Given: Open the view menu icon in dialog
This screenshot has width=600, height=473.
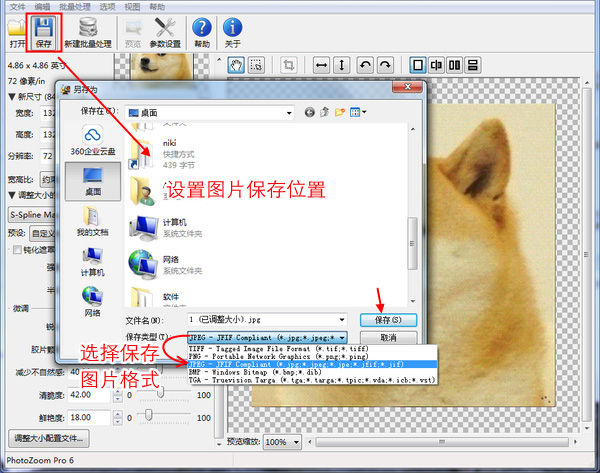Looking at the screenshot, I should tap(358, 112).
